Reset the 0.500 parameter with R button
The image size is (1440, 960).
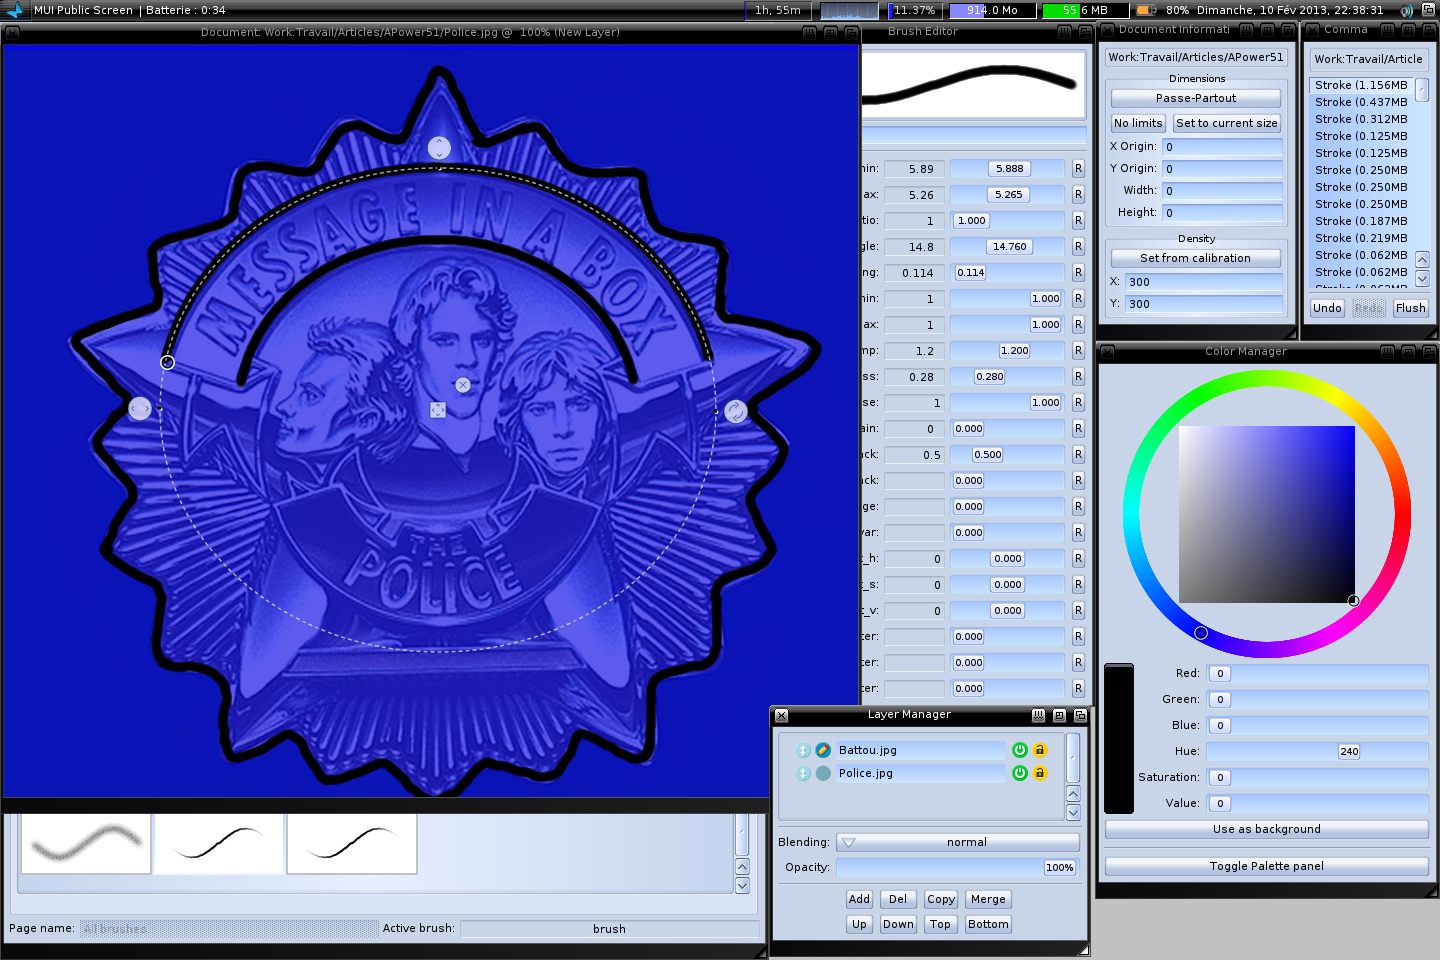pos(1078,455)
